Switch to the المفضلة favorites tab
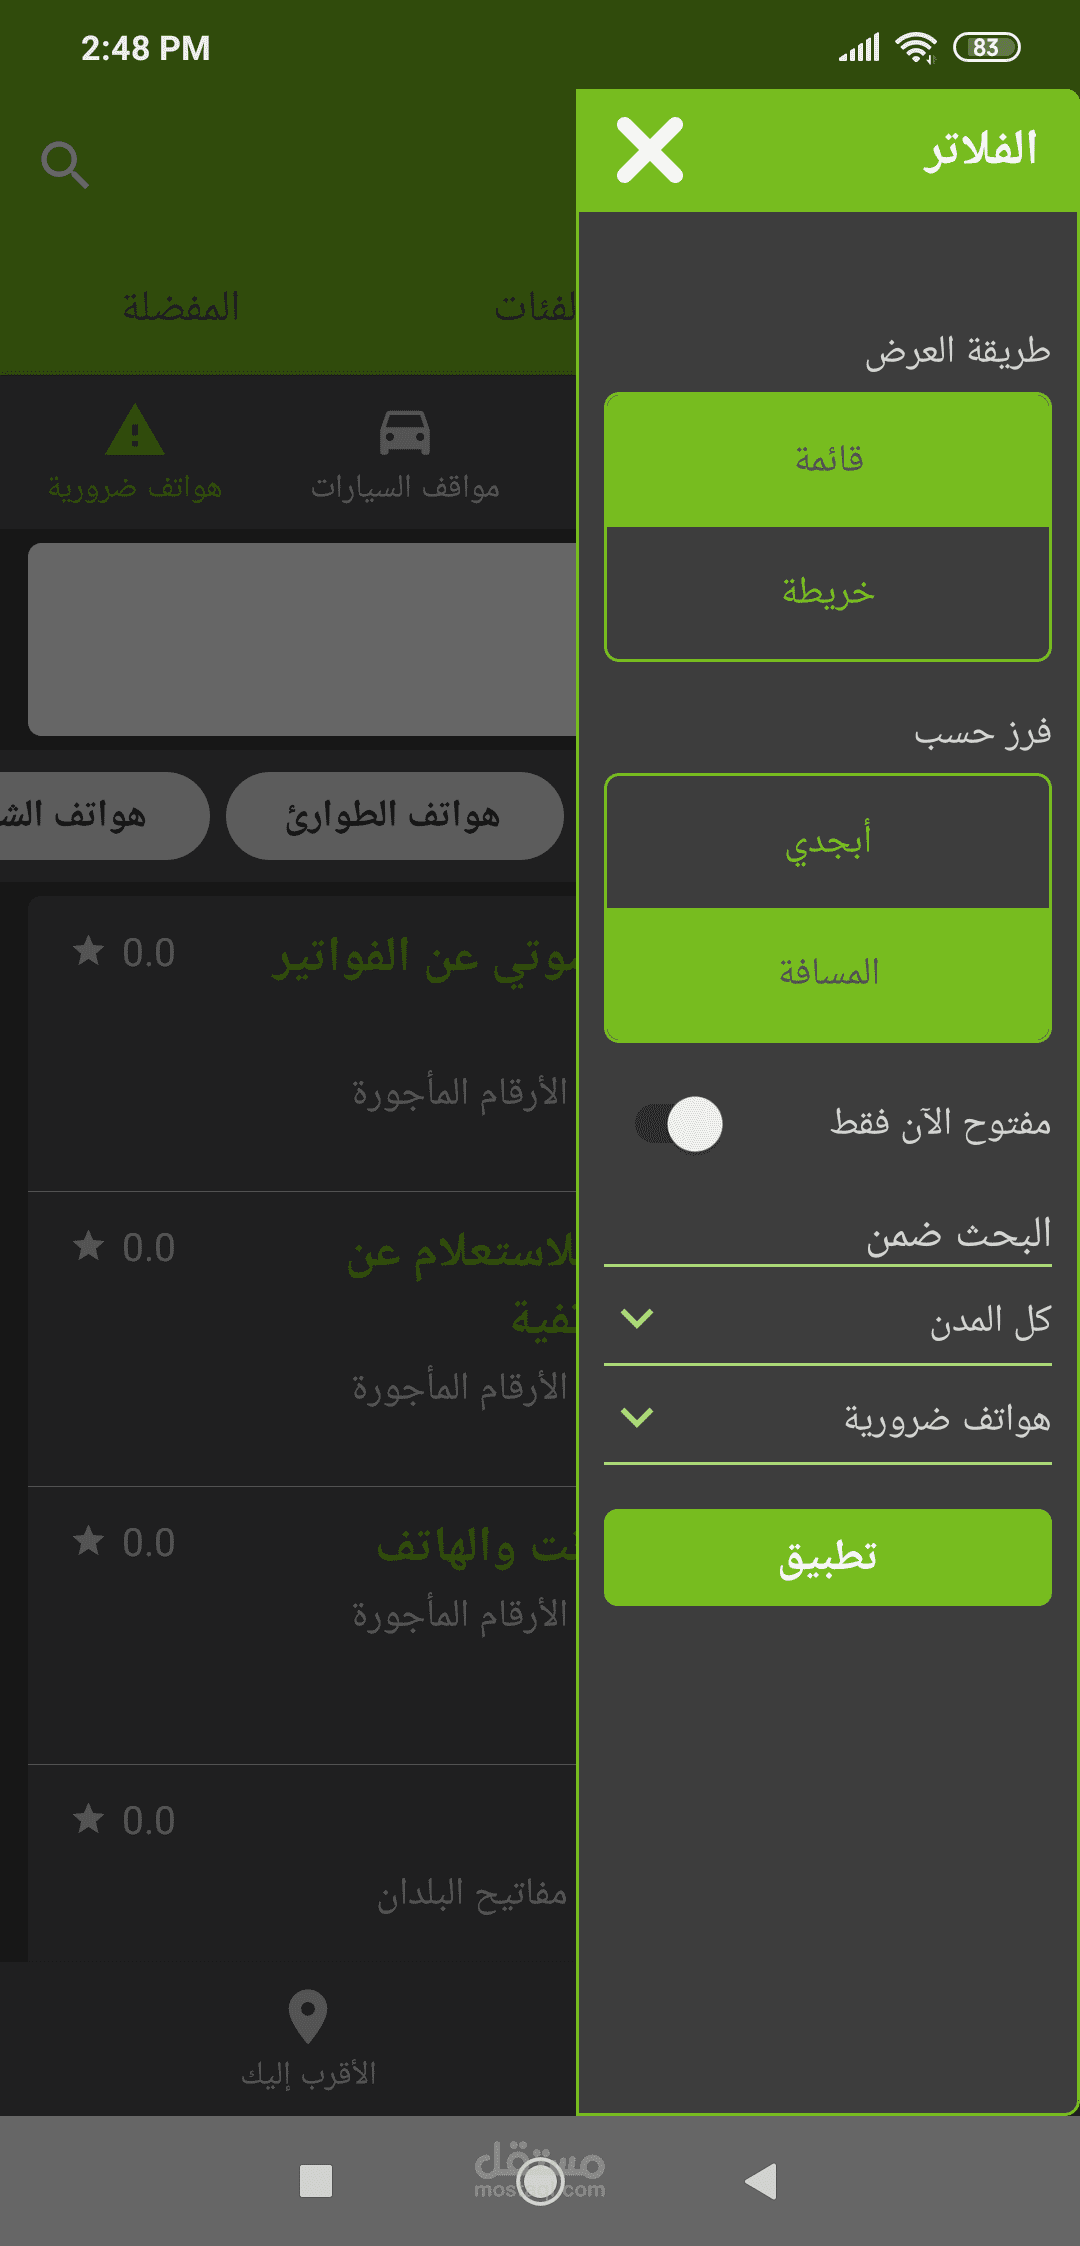1080x2246 pixels. tap(181, 307)
